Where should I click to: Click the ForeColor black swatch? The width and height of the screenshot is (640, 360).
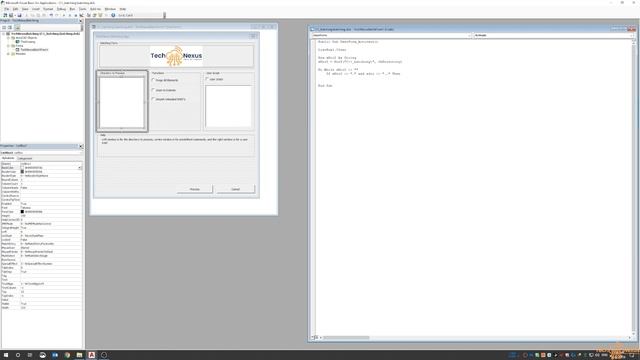[22, 212]
